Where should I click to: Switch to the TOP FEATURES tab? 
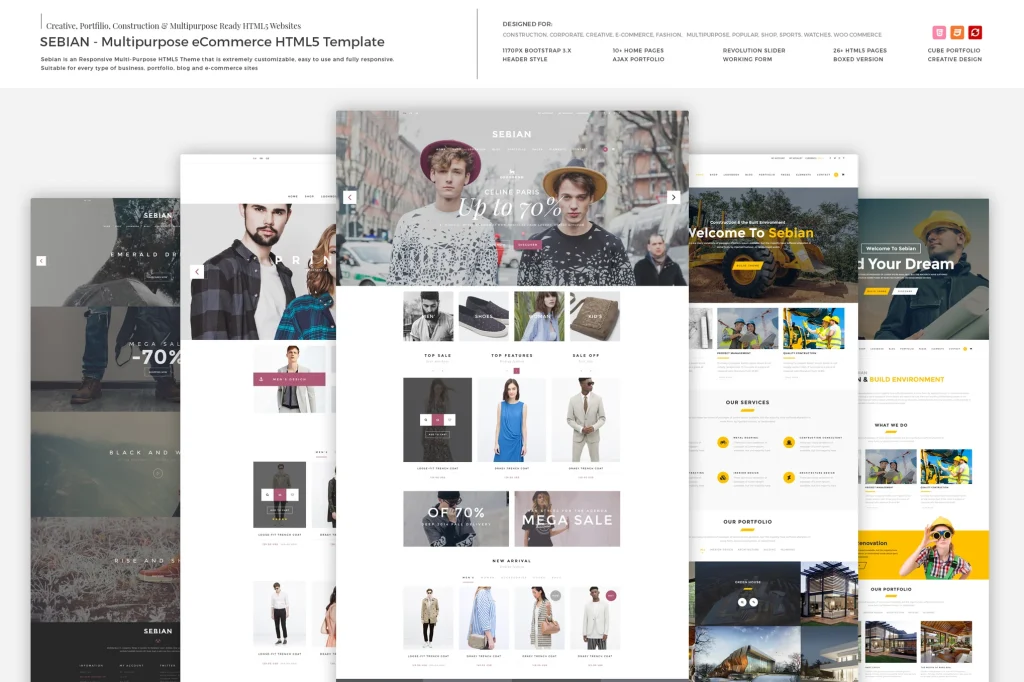[x=512, y=353]
